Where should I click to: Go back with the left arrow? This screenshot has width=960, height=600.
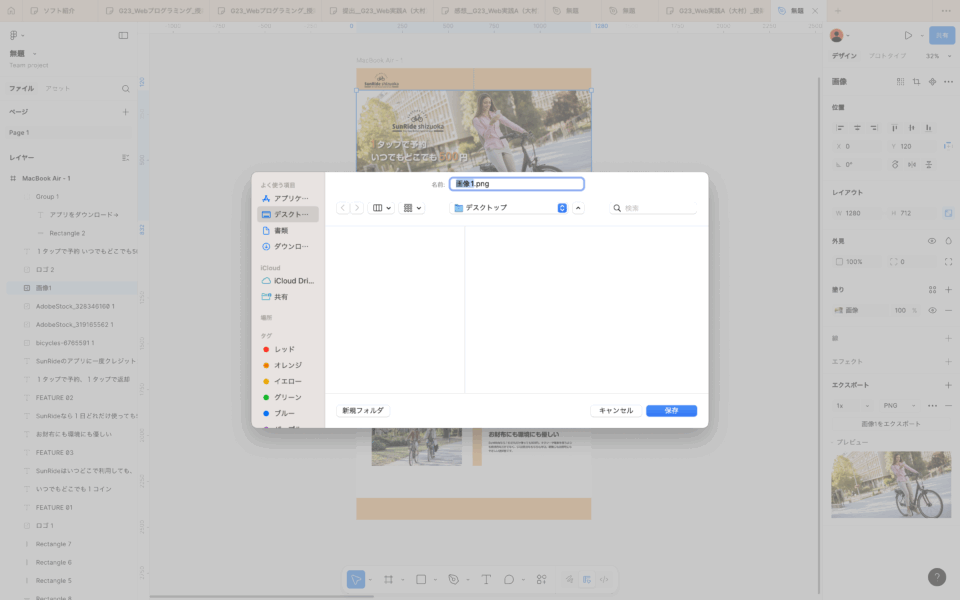click(x=344, y=208)
